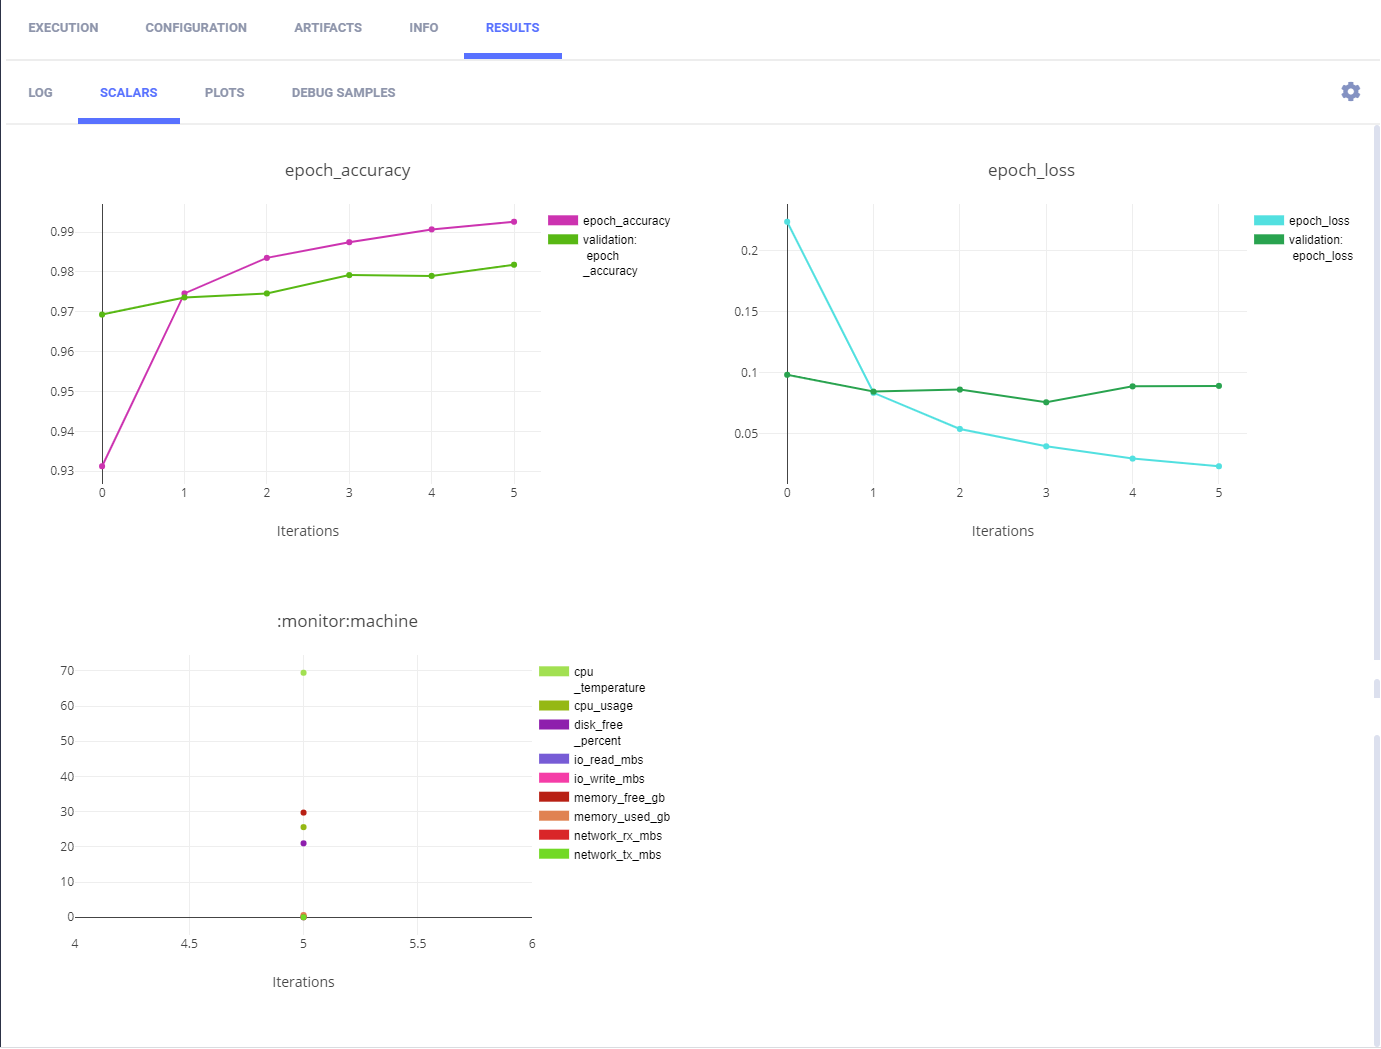The image size is (1381, 1049).
Task: Switch to the Execution tab
Action: tap(63, 28)
